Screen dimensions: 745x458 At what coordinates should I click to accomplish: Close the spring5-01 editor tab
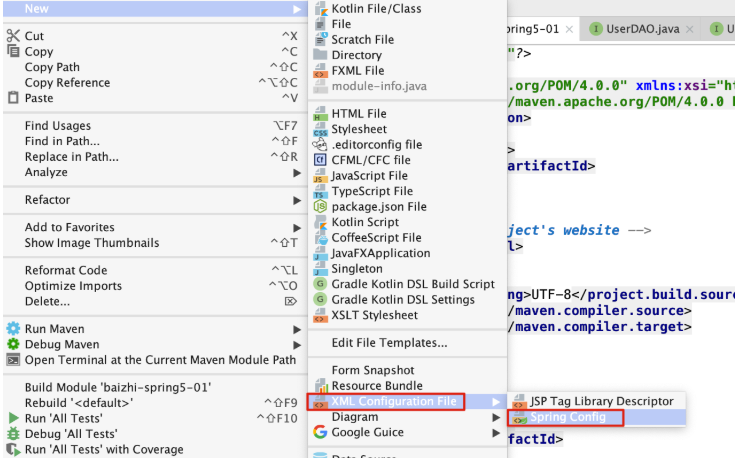pyautogui.click(x=569, y=29)
